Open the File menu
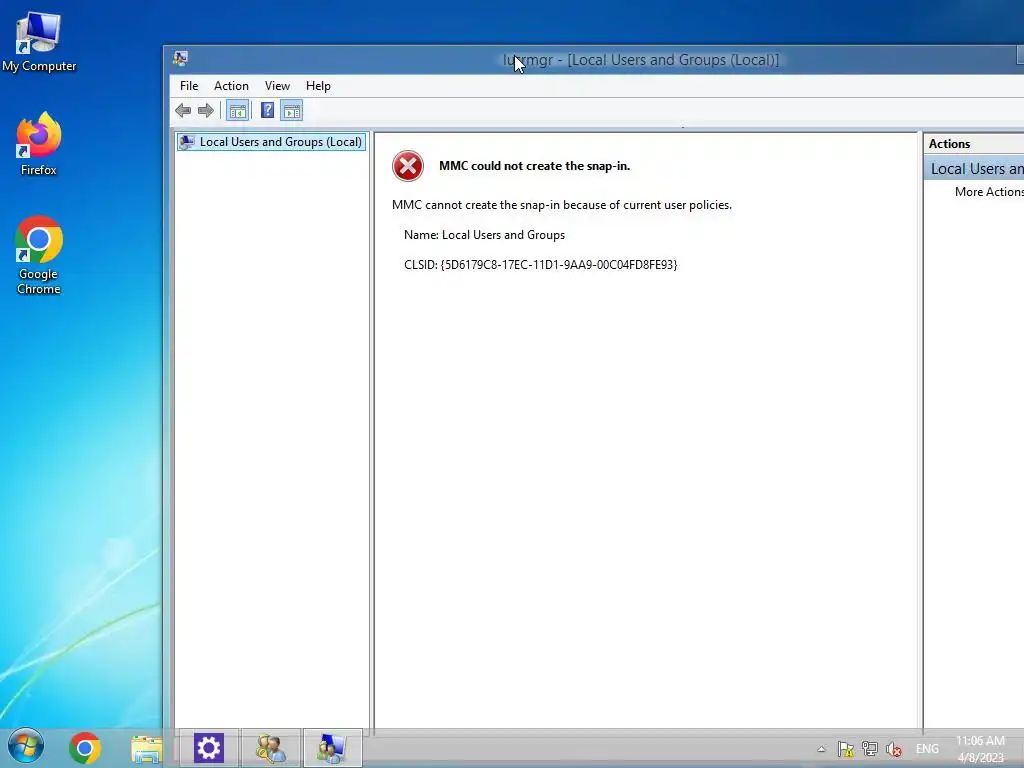 tap(189, 86)
